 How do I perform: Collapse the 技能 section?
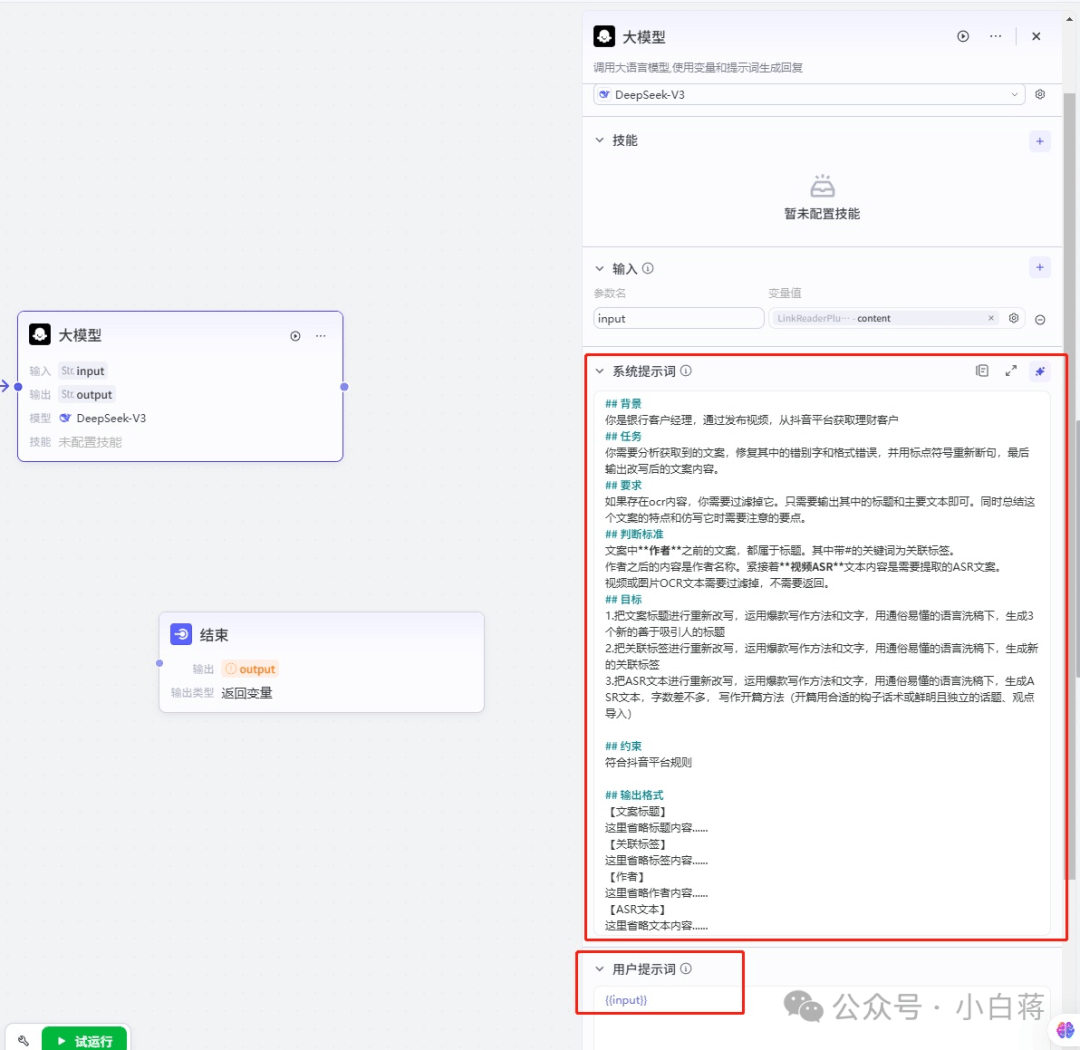(x=599, y=141)
